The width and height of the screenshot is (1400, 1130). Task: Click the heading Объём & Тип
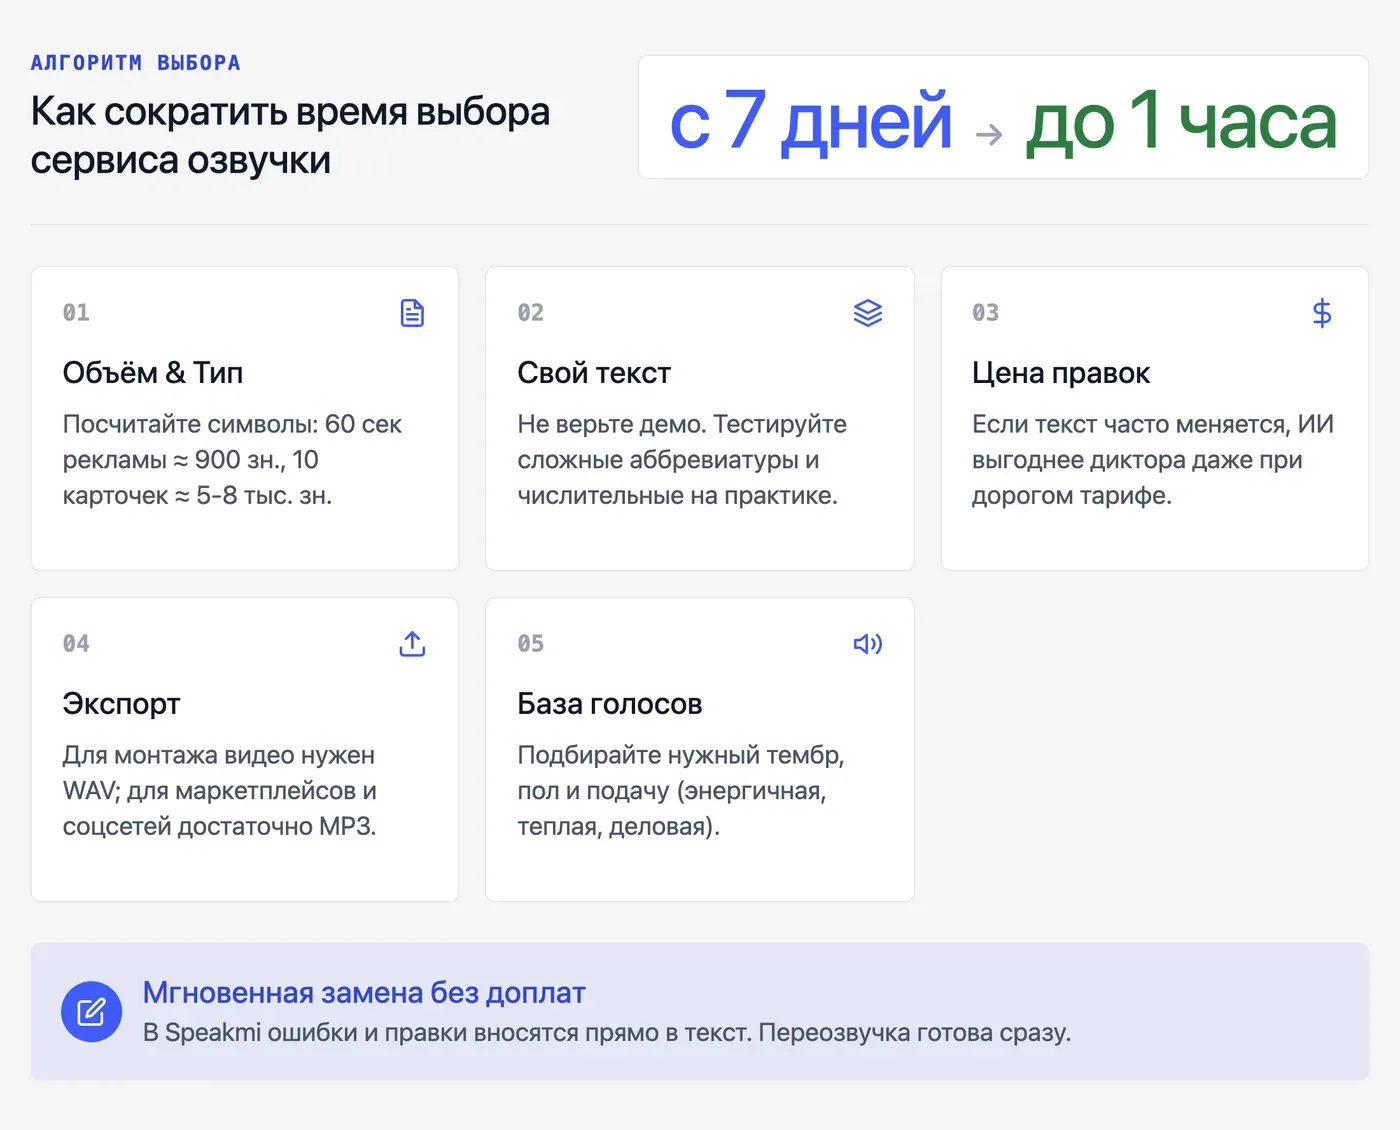[153, 373]
